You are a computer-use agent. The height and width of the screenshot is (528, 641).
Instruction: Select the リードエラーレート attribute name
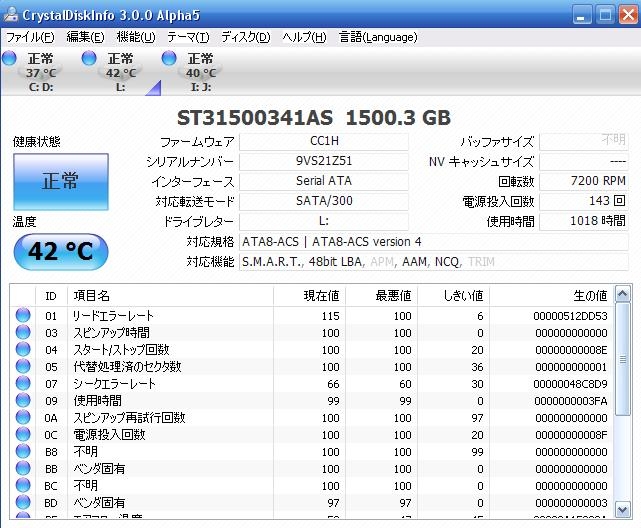click(113, 316)
